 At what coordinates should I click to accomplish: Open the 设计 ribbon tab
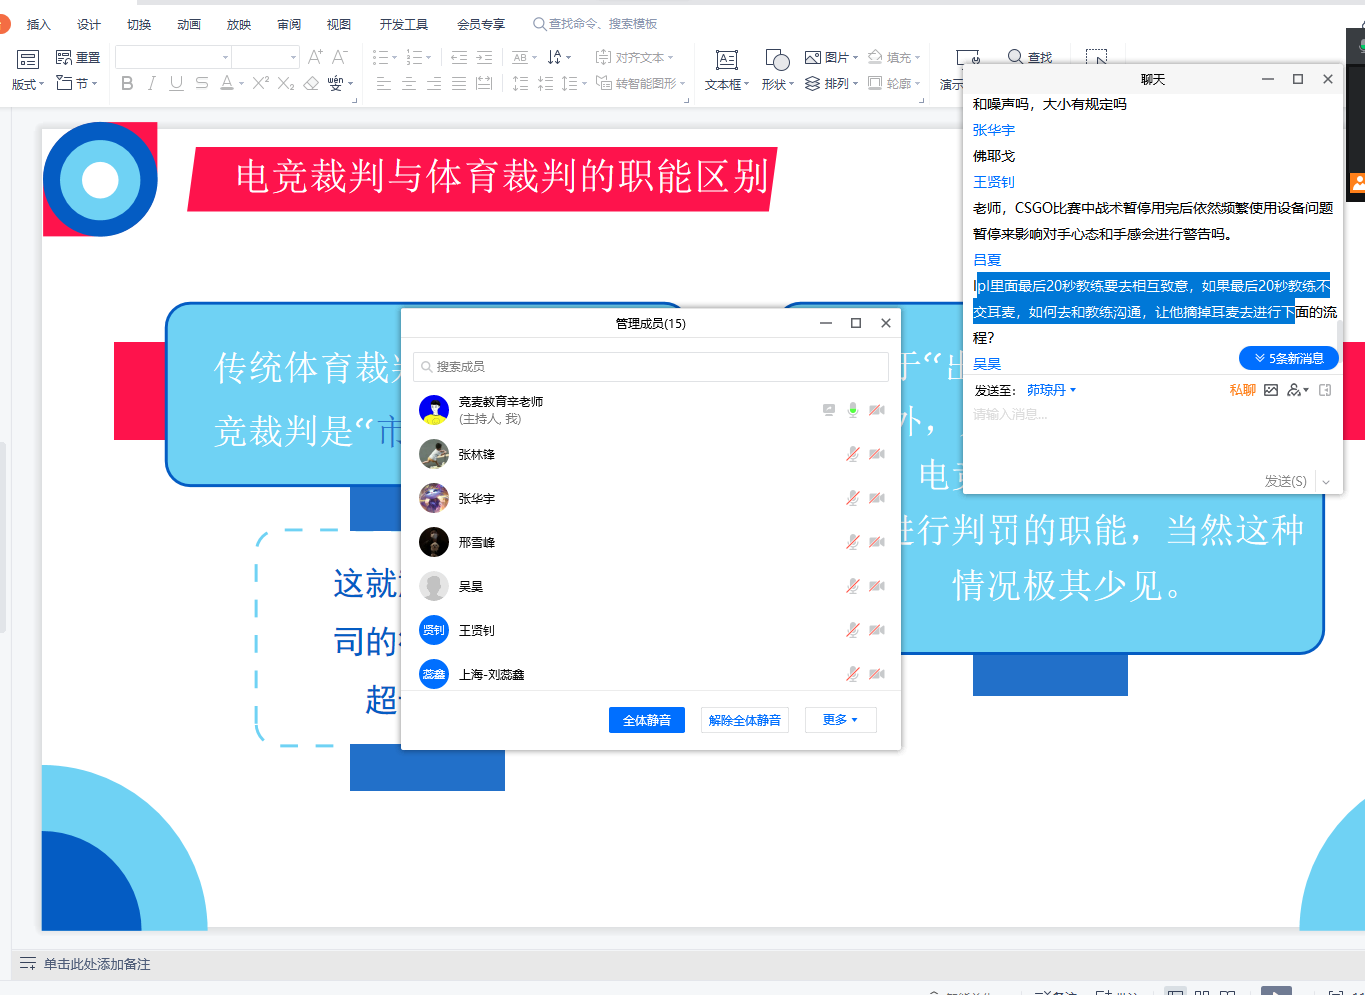coord(89,24)
